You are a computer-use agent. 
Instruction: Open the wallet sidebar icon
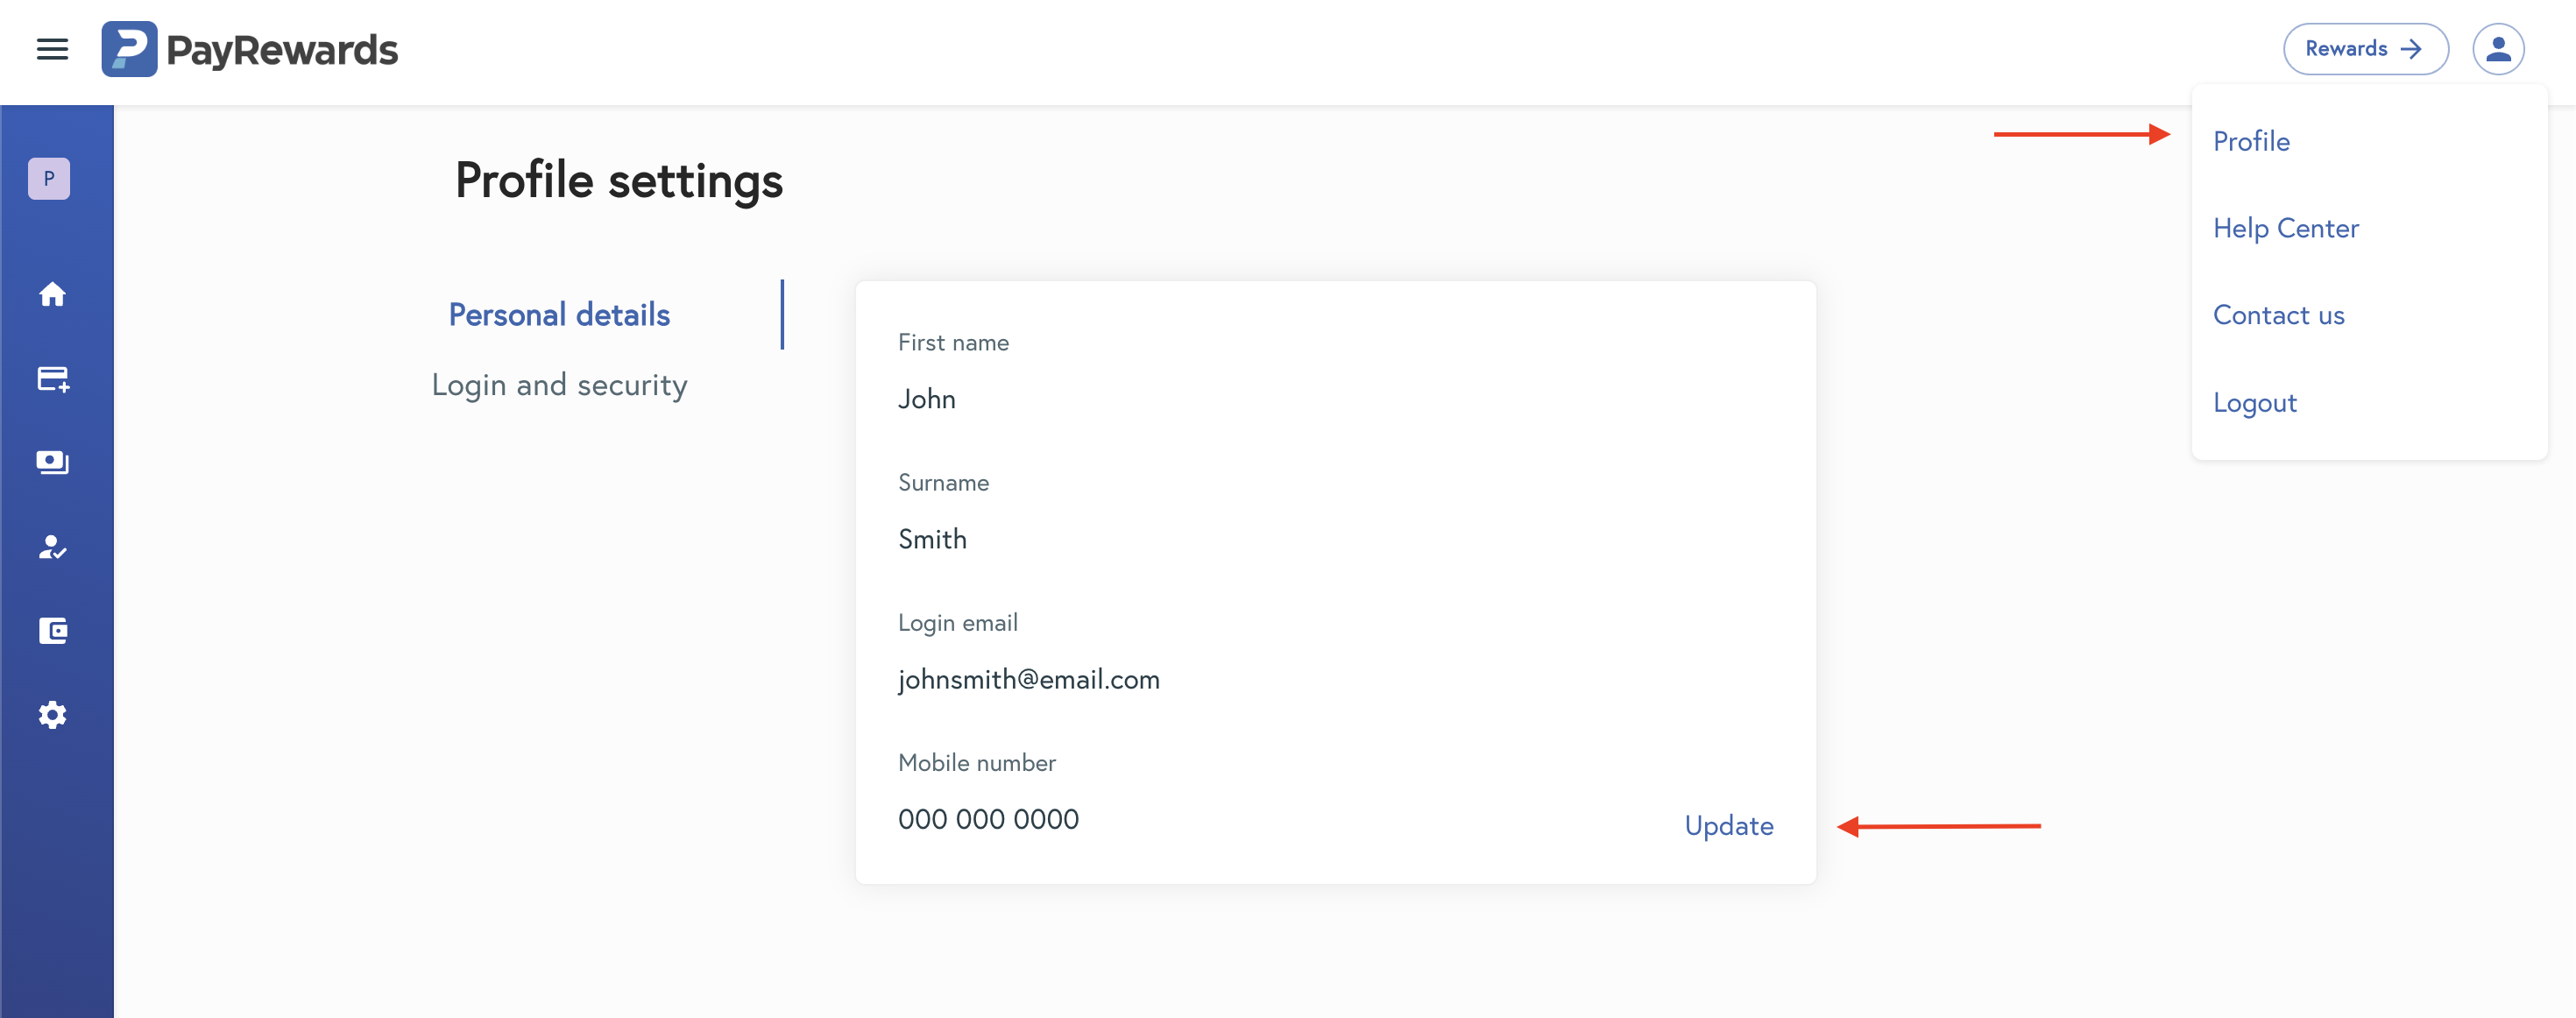tap(52, 631)
